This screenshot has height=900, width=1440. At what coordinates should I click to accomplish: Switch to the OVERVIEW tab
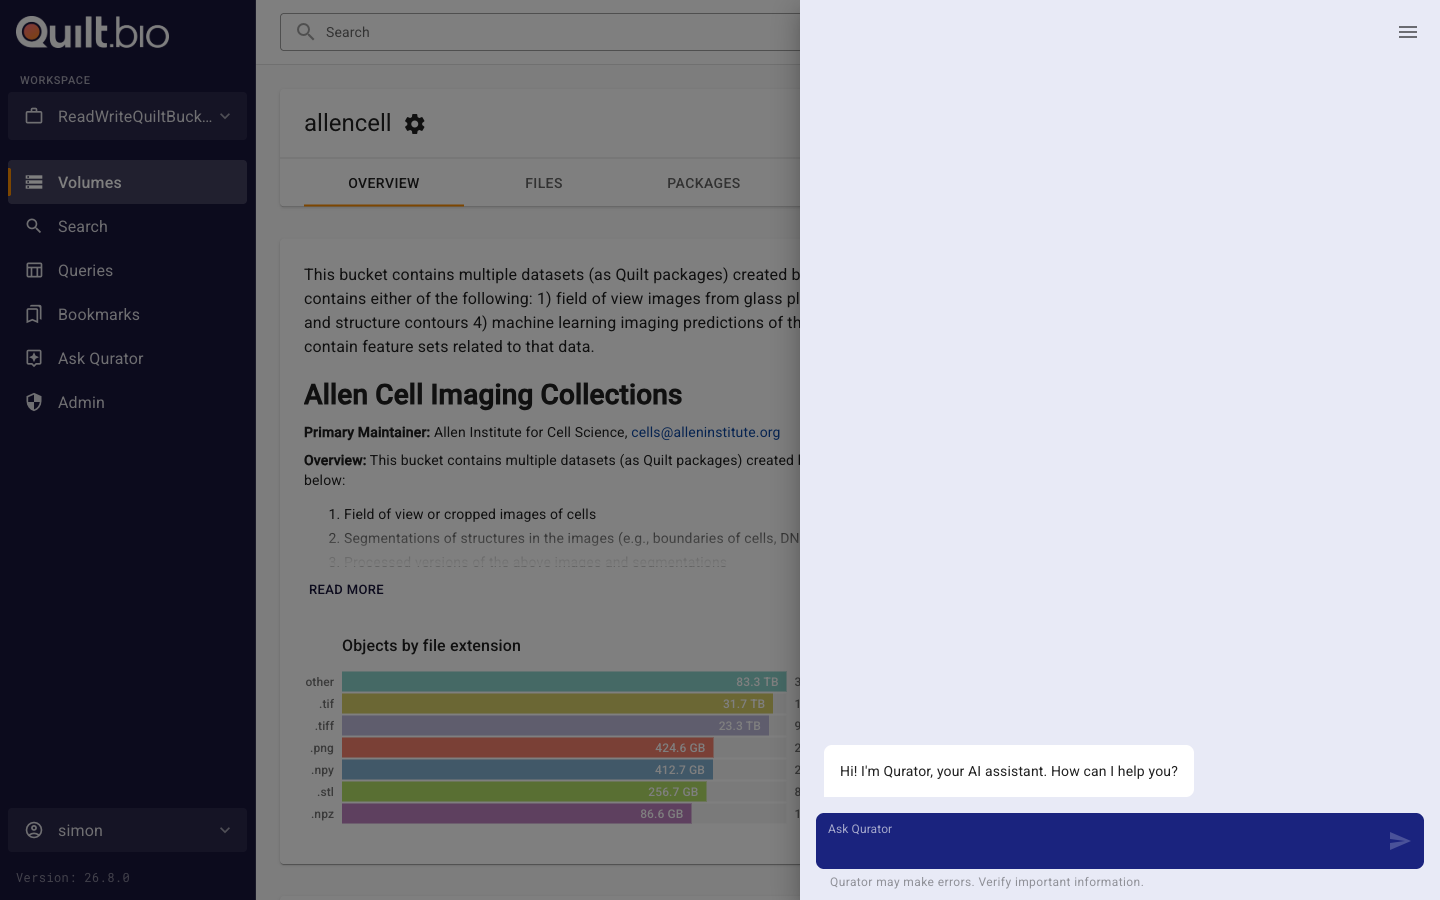(x=384, y=183)
